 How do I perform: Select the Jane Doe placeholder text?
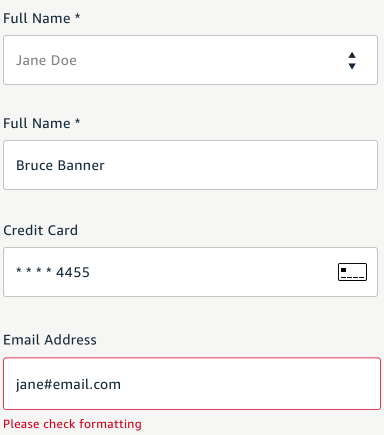pos(46,60)
